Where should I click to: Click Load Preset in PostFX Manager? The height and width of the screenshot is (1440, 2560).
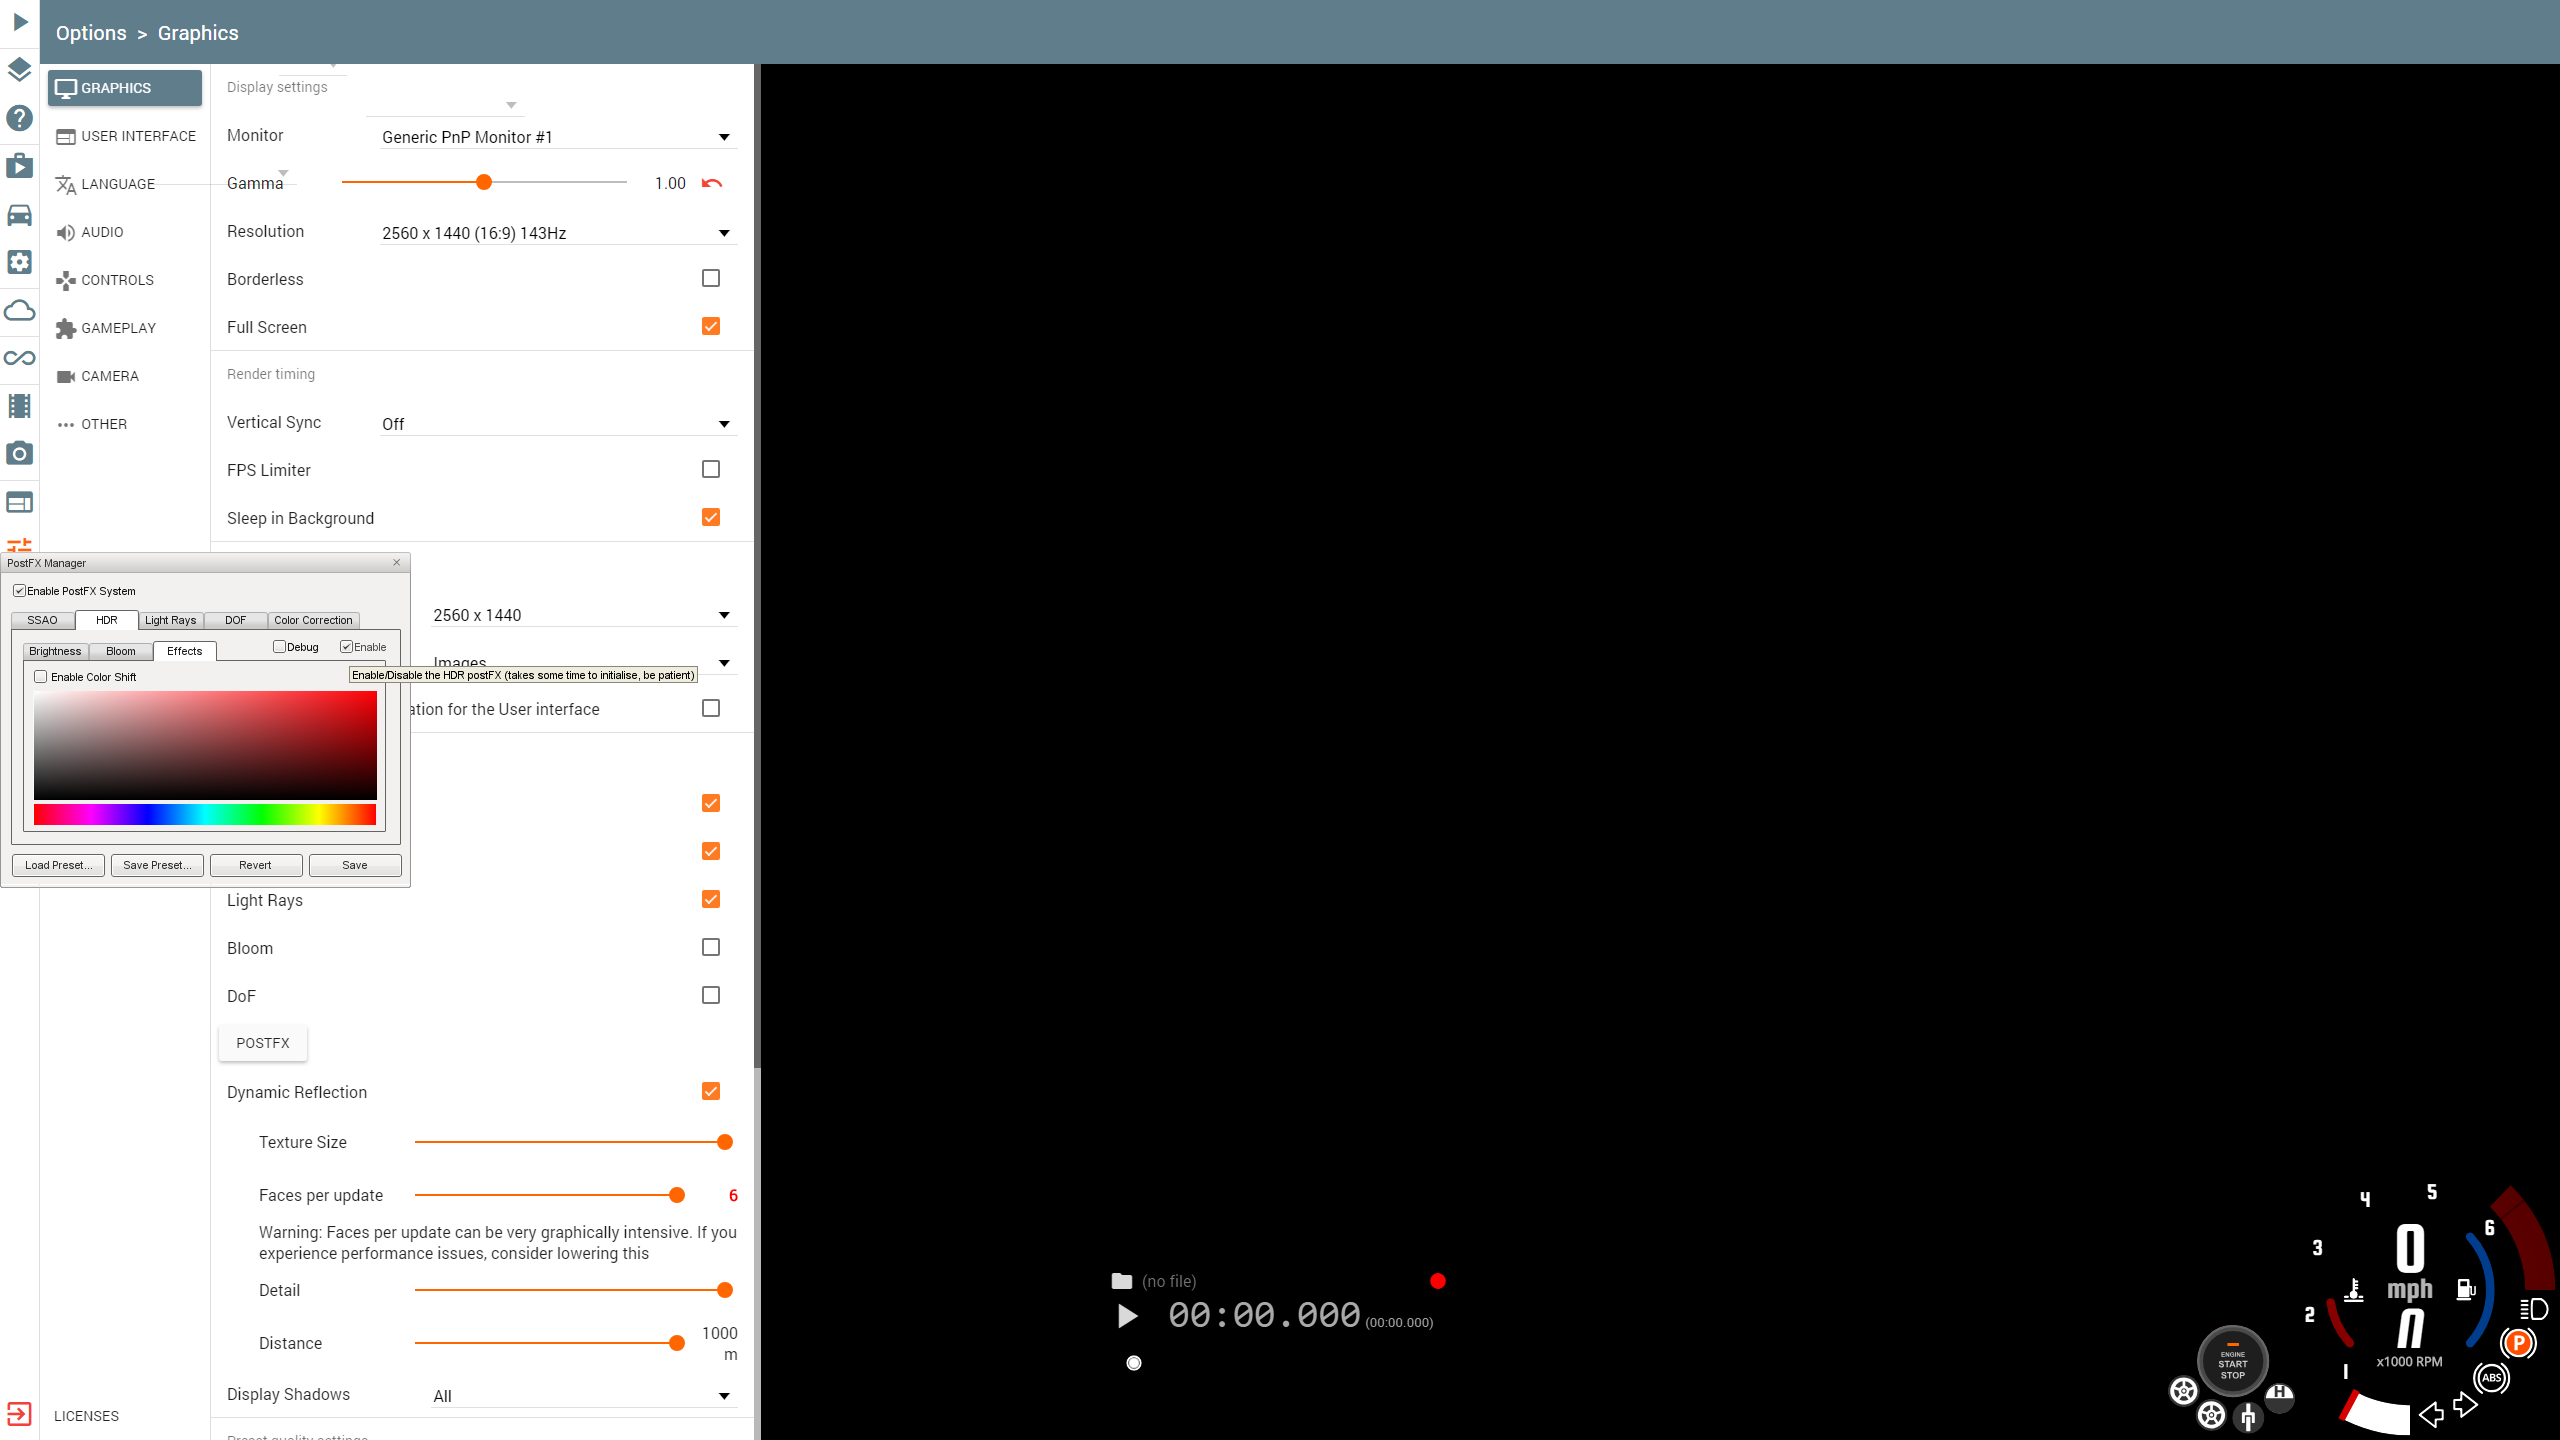click(58, 865)
